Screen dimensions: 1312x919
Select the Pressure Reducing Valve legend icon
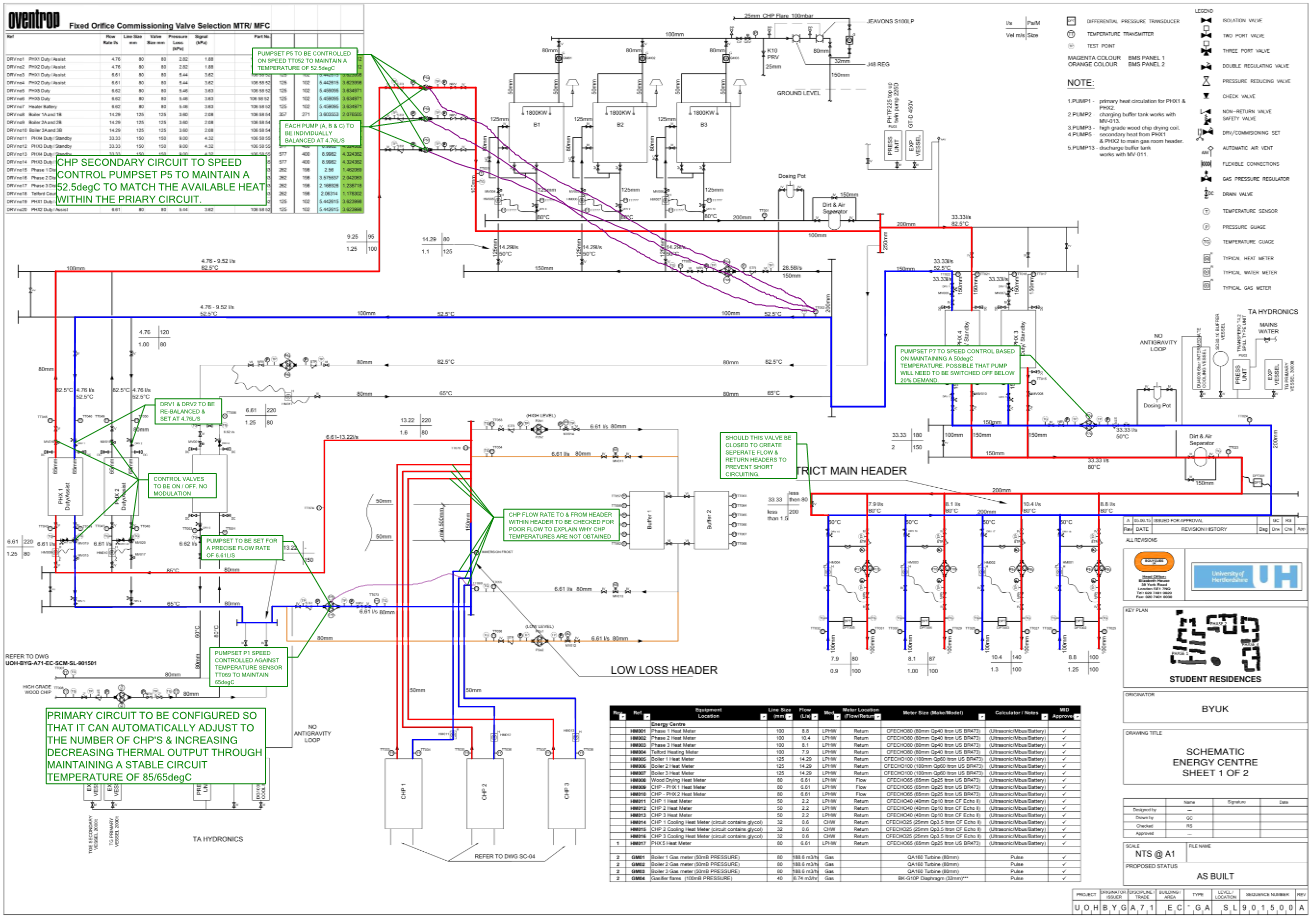(x=1206, y=80)
